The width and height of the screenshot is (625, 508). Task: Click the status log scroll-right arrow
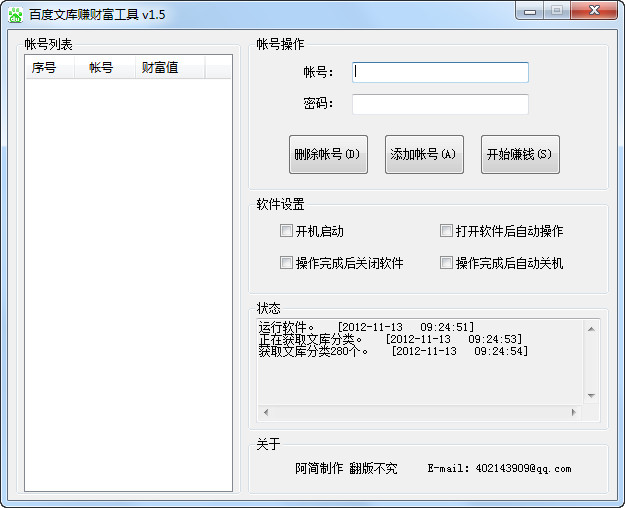click(574, 412)
